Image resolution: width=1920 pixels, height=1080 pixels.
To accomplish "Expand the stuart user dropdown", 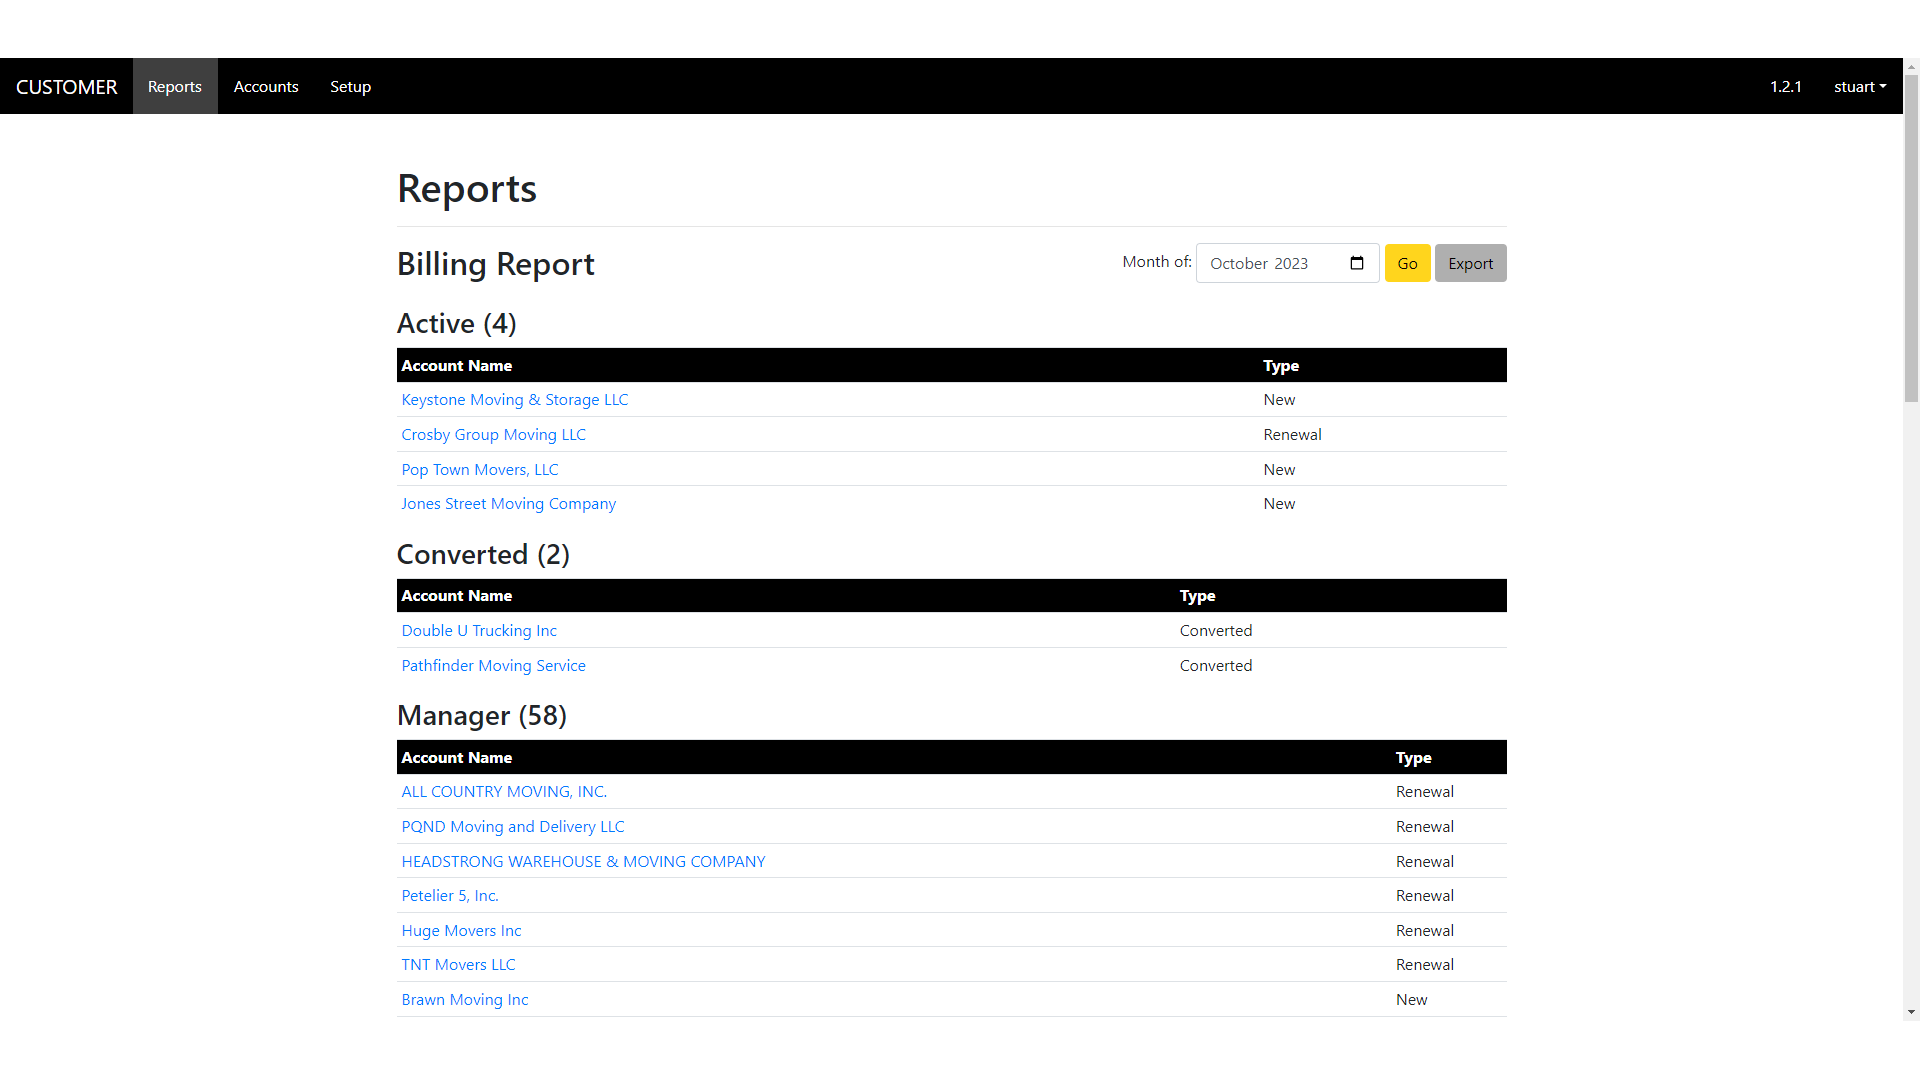I will coord(1860,86).
